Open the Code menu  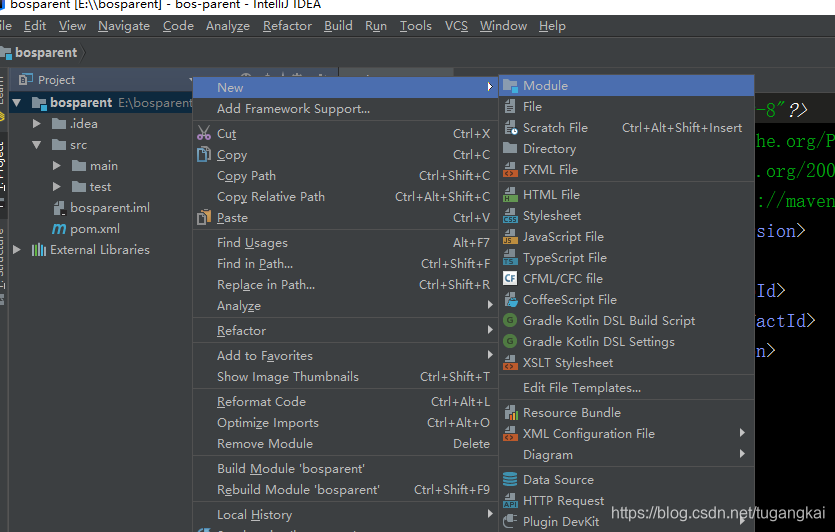178,26
